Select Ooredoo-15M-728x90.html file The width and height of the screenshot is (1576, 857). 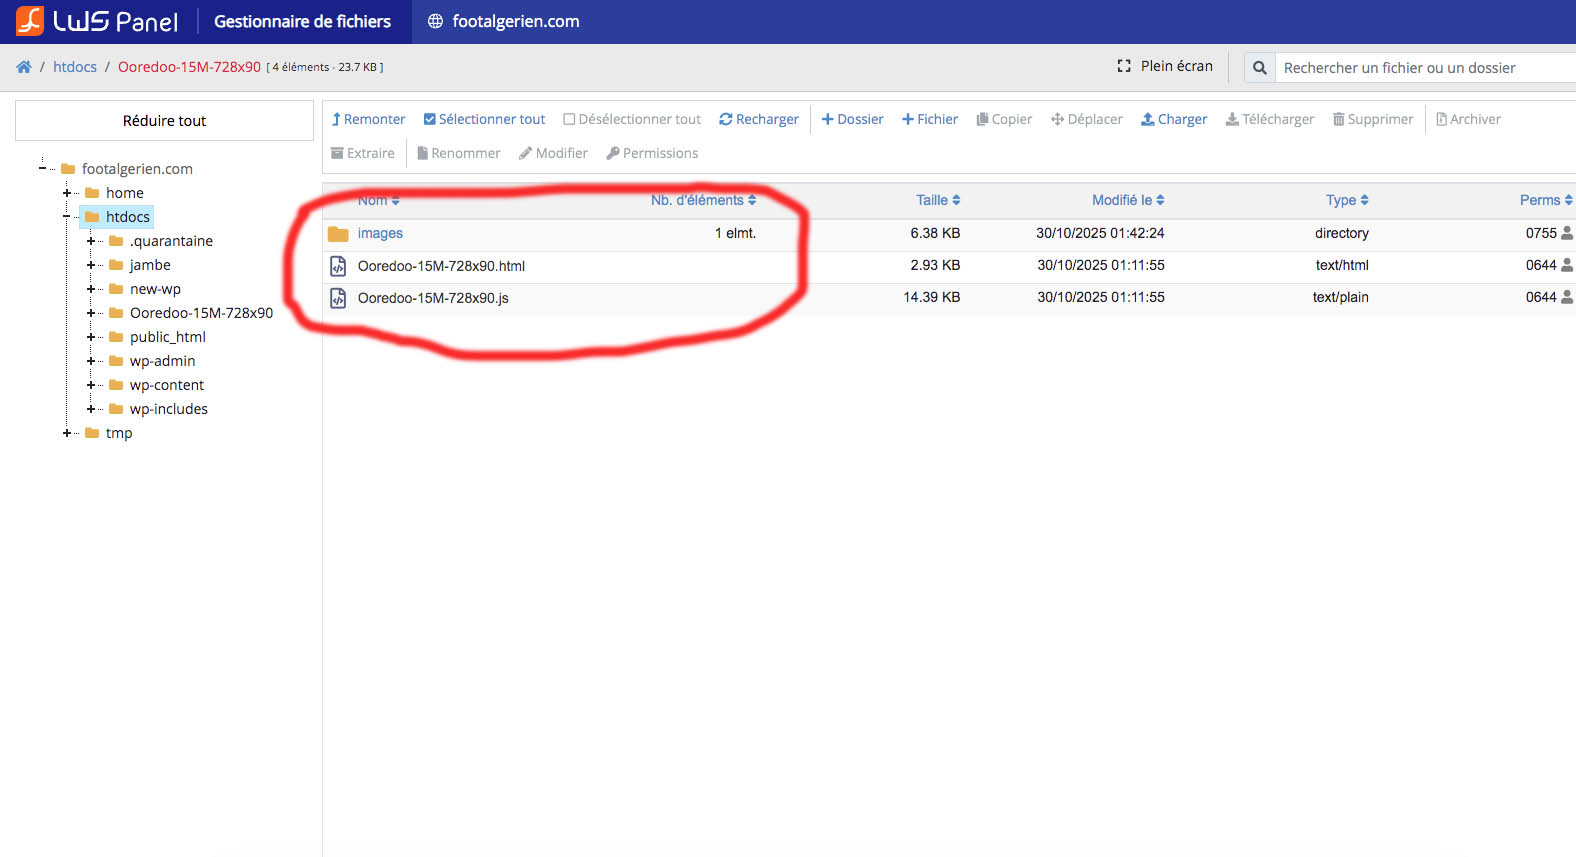pos(441,266)
